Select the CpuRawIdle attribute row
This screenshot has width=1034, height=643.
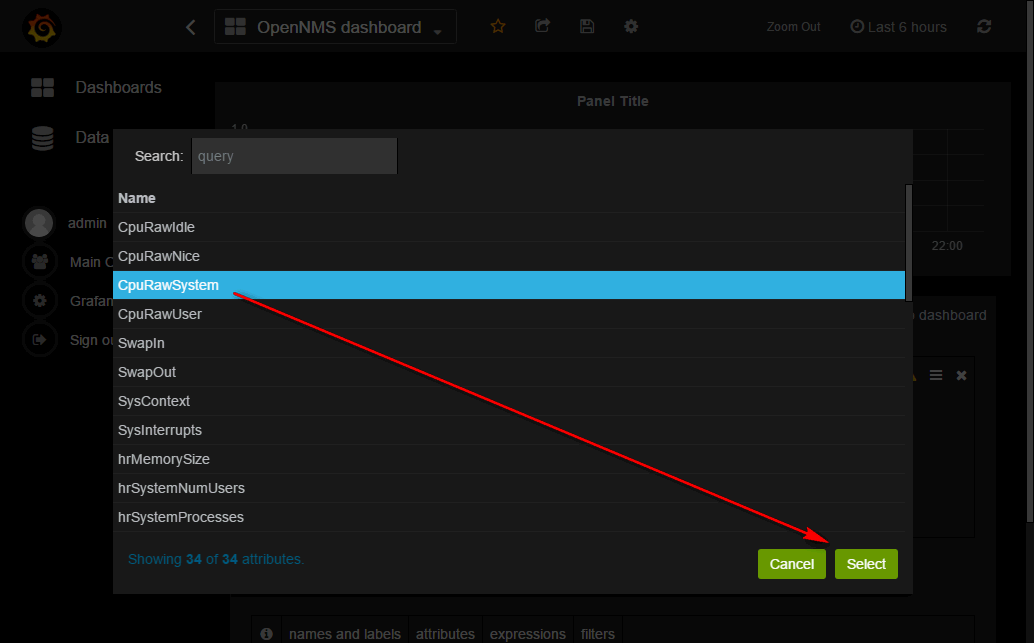[x=508, y=227]
